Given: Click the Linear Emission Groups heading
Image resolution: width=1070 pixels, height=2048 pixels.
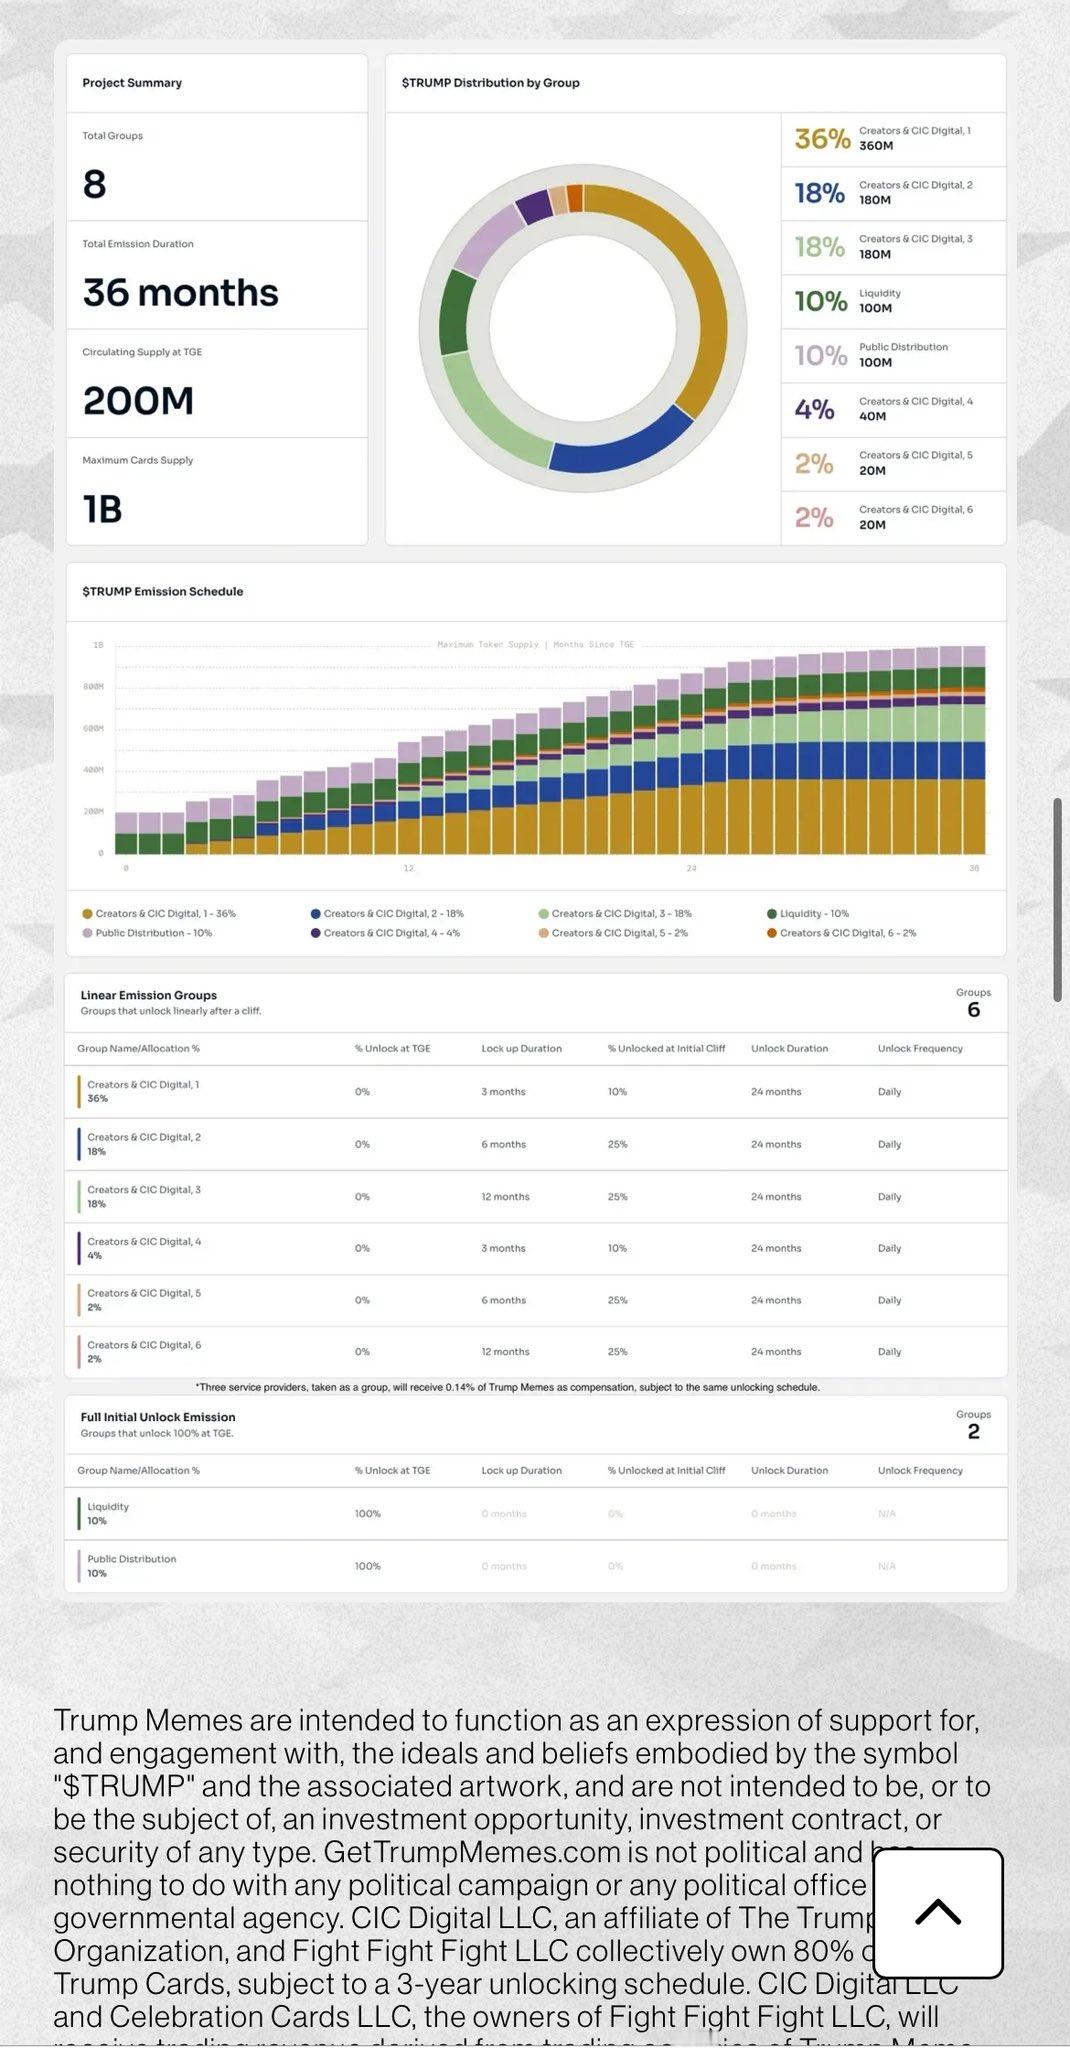Looking at the screenshot, I should 148,995.
